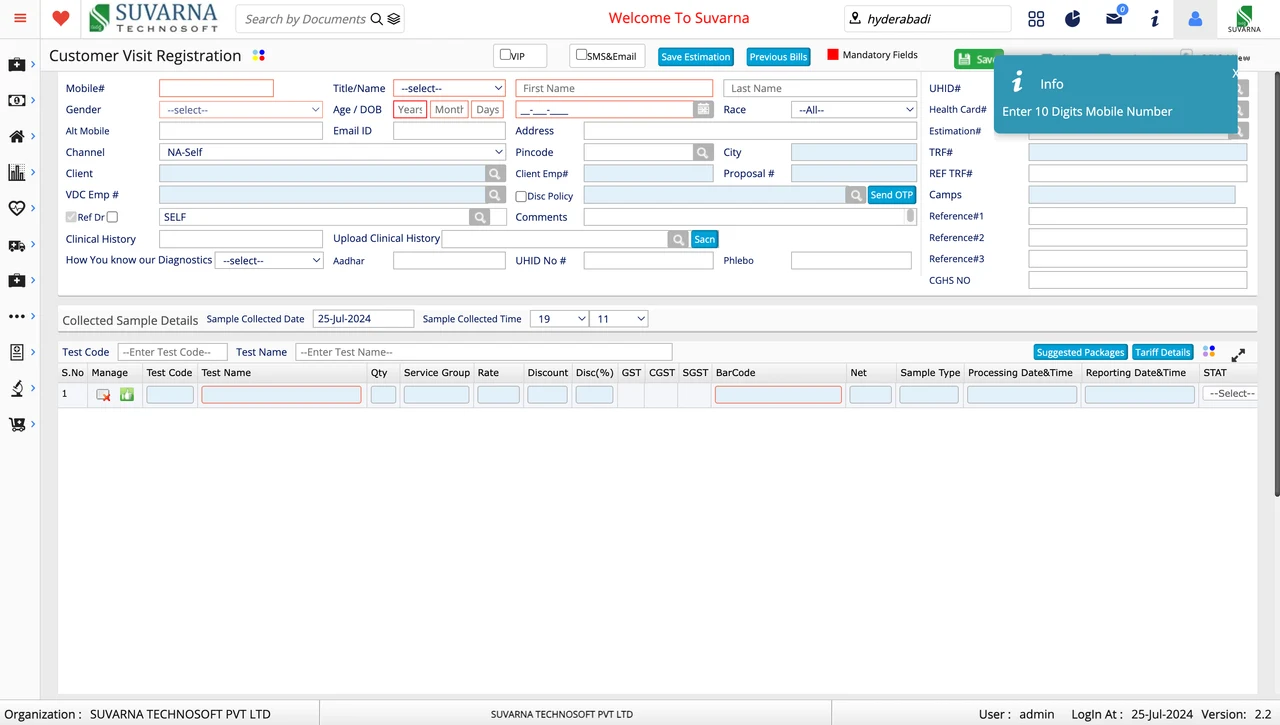
Task: Tick the SMS&Email checkbox
Action: tap(581, 55)
